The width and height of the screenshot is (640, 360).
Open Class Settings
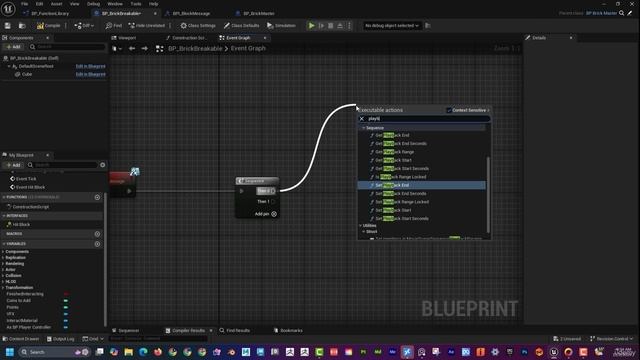coord(198,26)
